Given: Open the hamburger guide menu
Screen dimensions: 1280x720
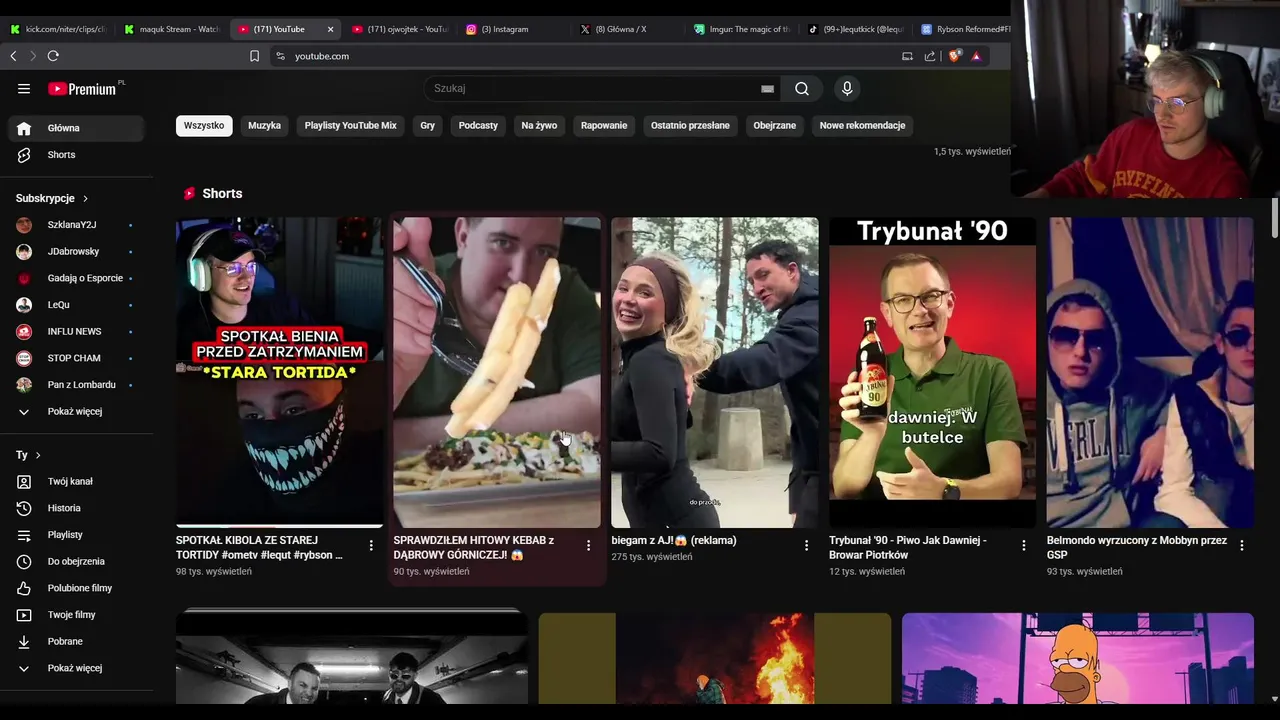Looking at the screenshot, I should [24, 89].
